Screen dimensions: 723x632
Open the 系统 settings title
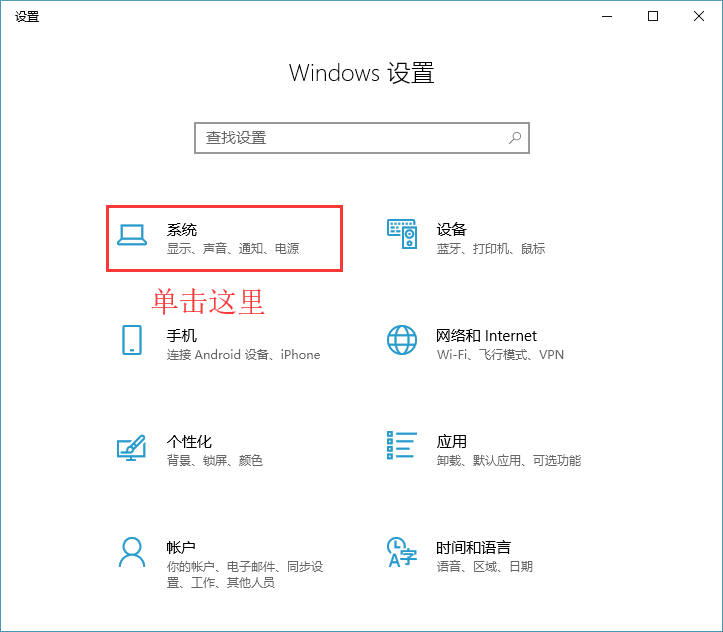[x=182, y=230]
